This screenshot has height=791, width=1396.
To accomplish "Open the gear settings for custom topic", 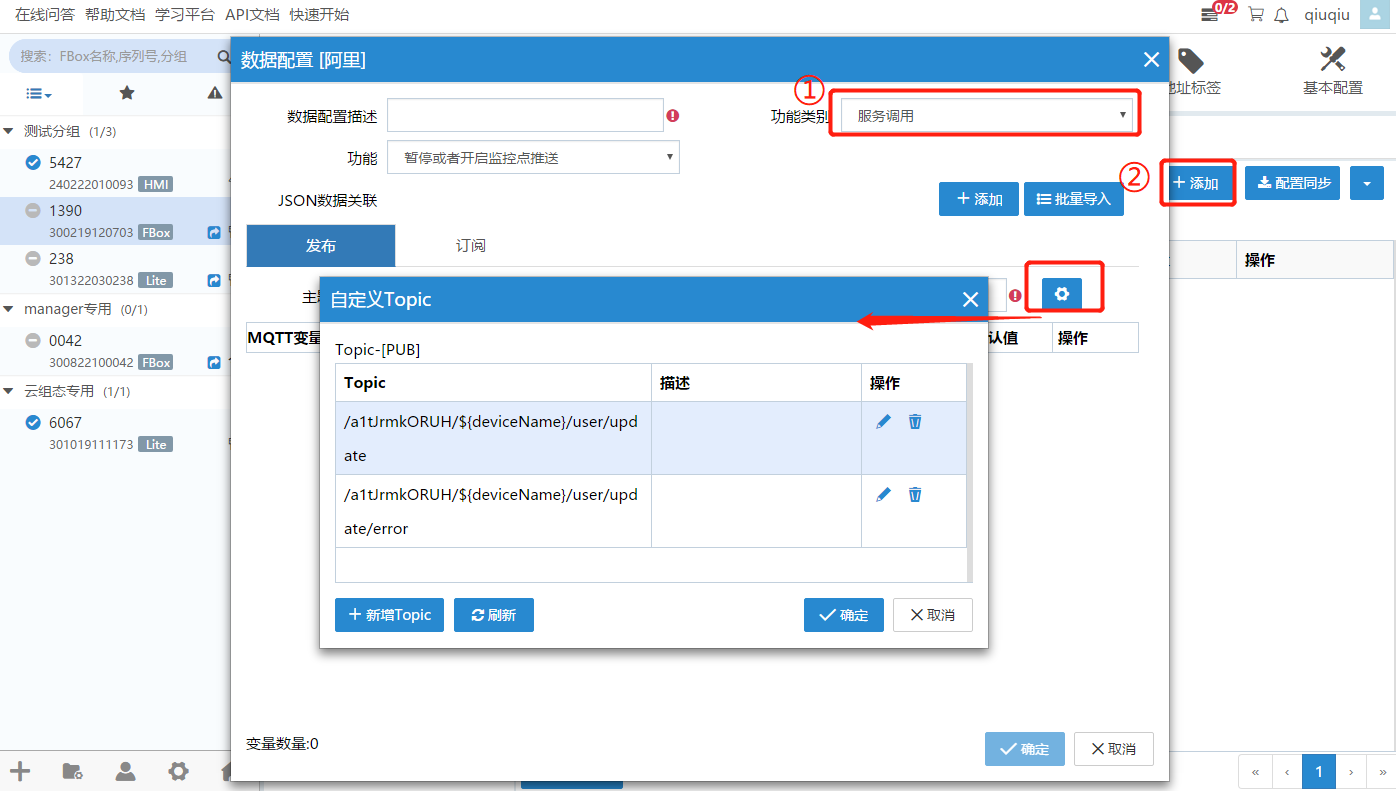I will coord(1062,294).
